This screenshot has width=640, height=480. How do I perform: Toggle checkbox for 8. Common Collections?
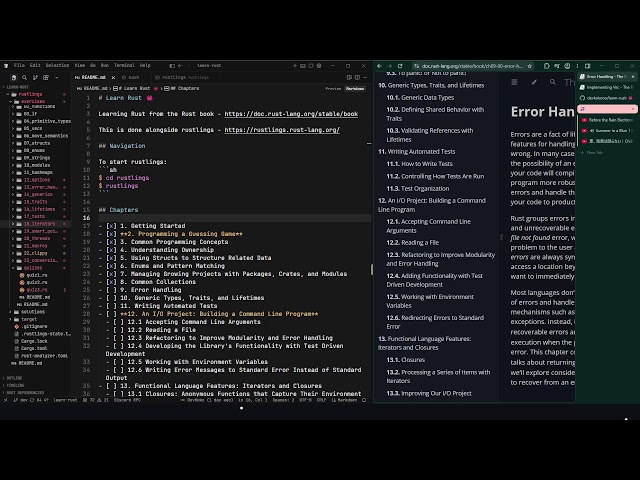click(x=111, y=282)
